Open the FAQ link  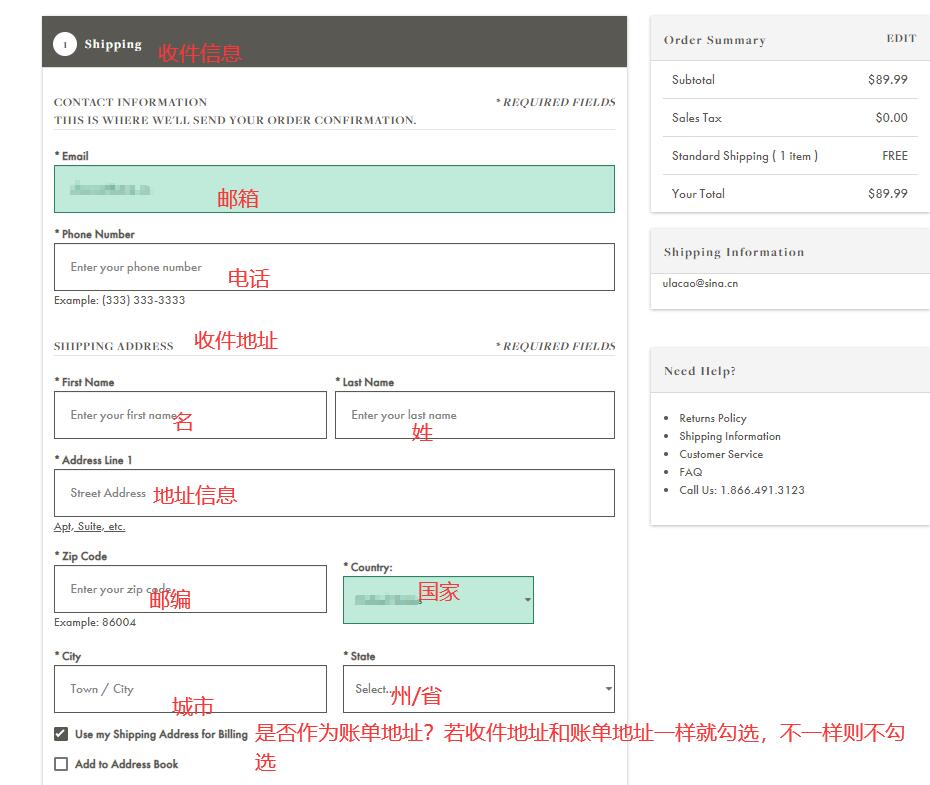pyautogui.click(x=690, y=472)
